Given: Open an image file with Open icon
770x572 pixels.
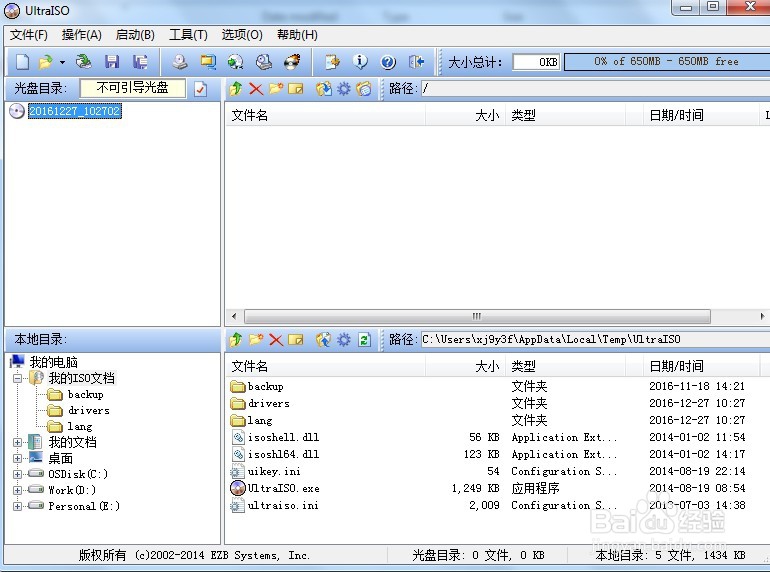Looking at the screenshot, I should point(46,62).
